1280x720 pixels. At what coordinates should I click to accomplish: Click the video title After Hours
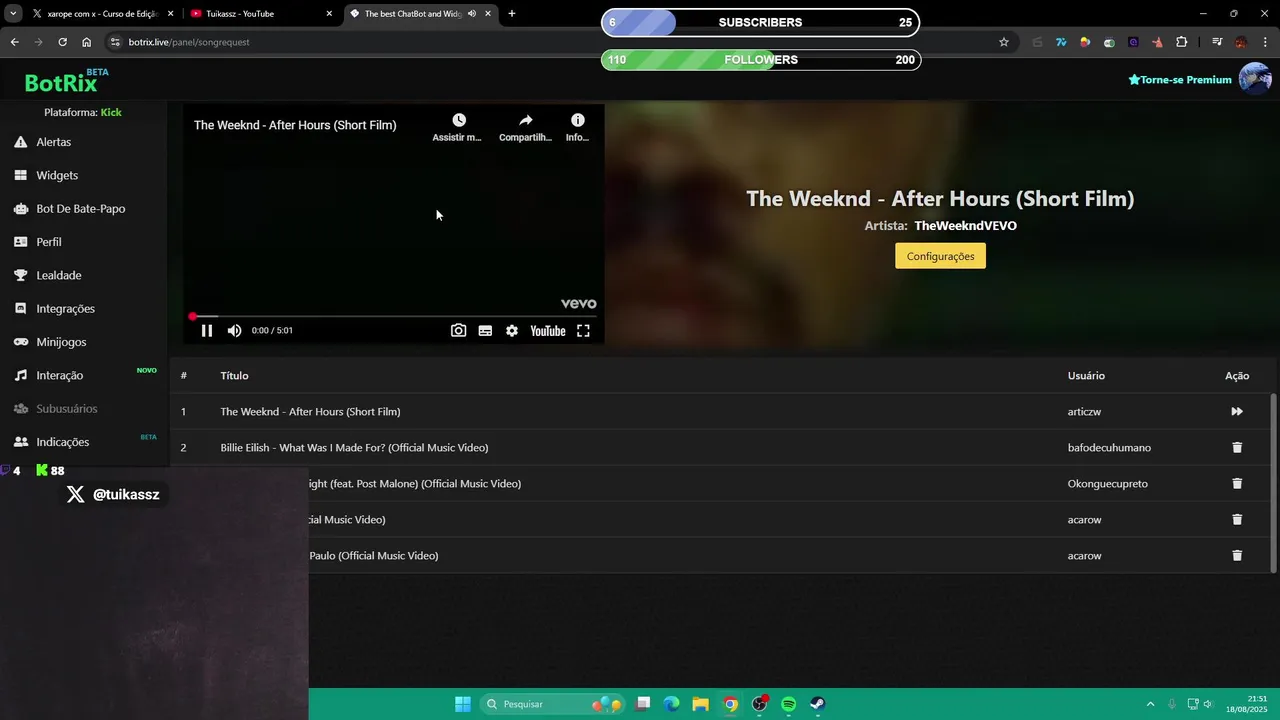295,125
